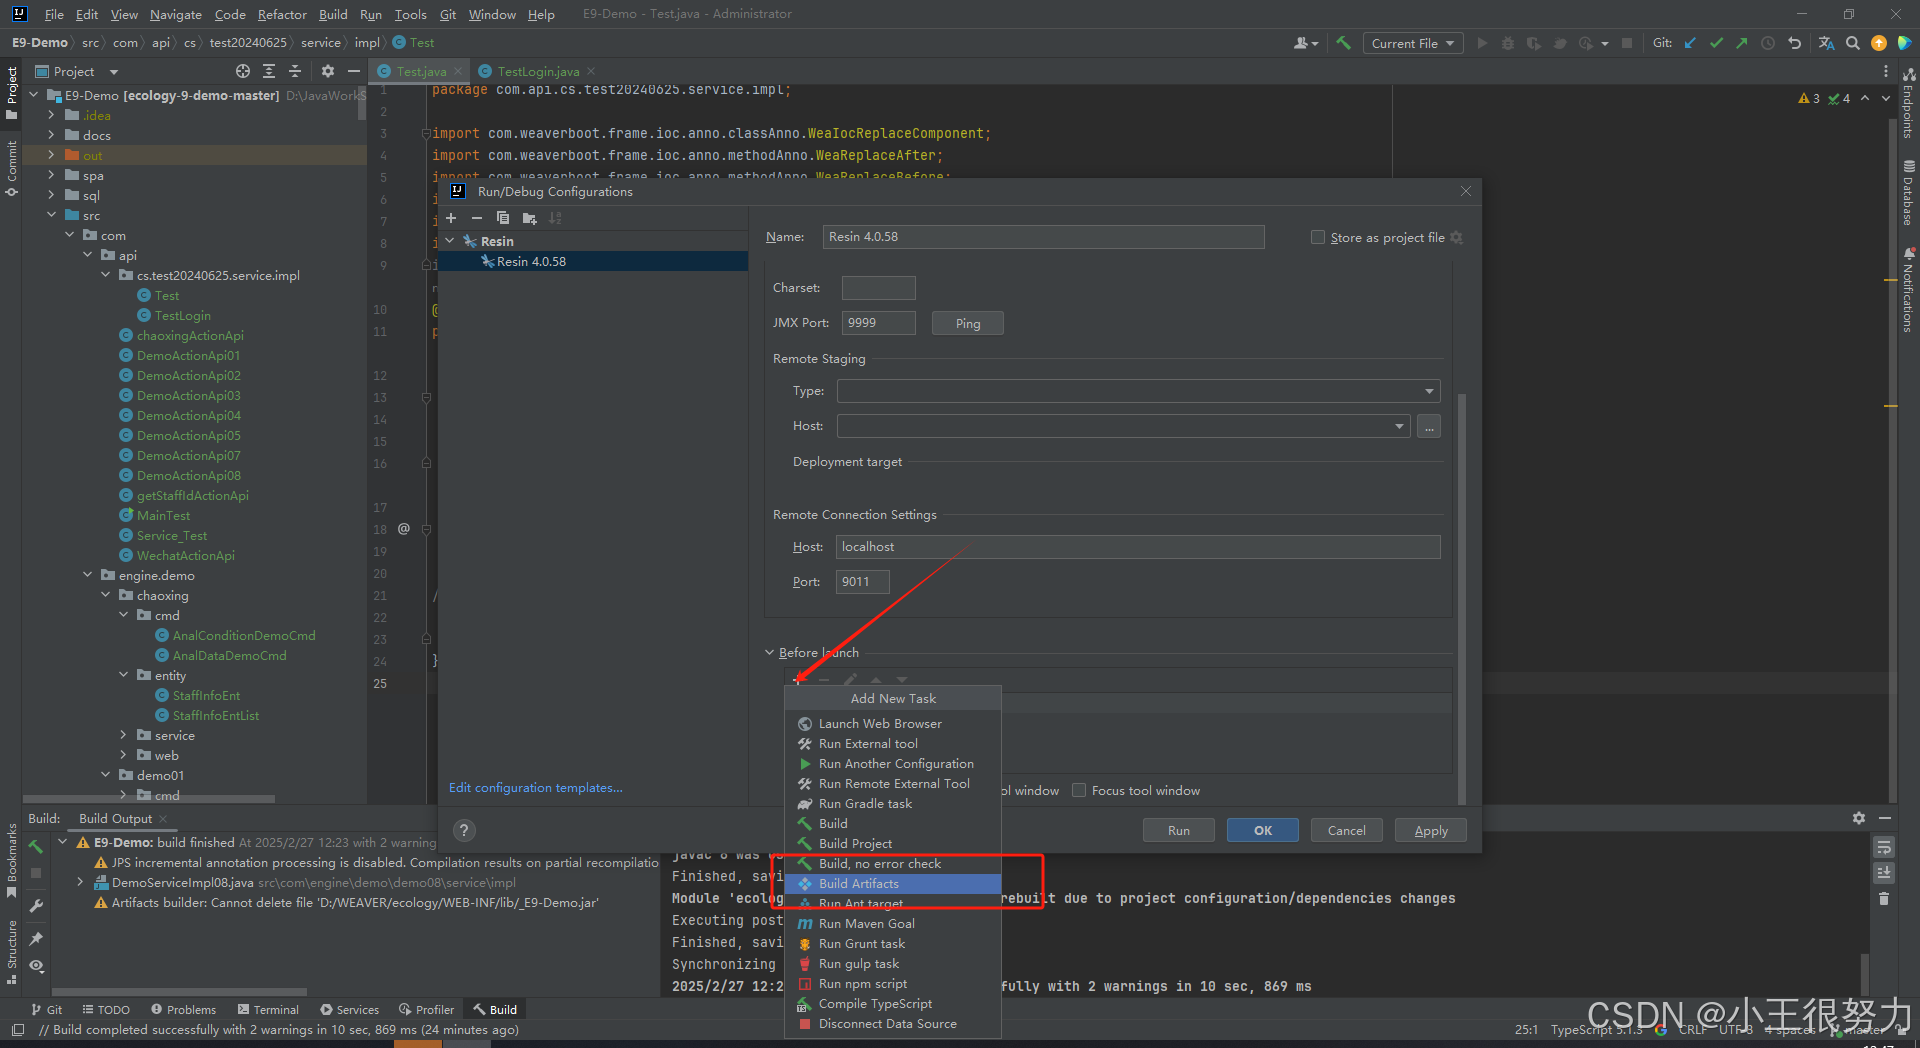Open the Terminal tool window tab
The image size is (1920, 1048).
click(268, 1010)
